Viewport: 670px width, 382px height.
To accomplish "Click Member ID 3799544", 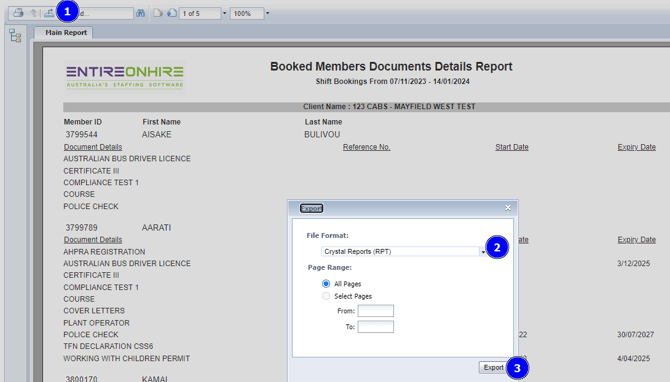I will click(82, 135).
